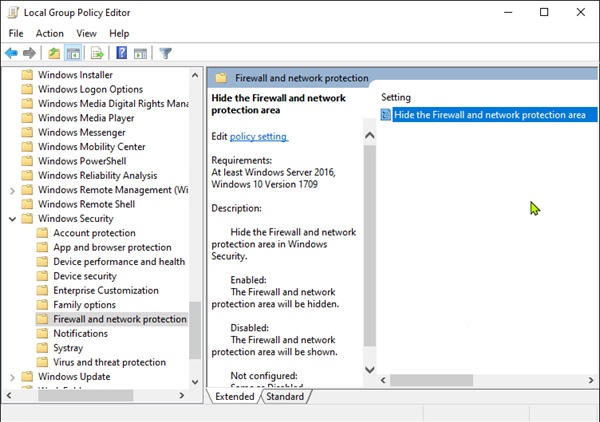Image resolution: width=600 pixels, height=422 pixels.
Task: Switch to the Standard tab
Action: [x=285, y=396]
